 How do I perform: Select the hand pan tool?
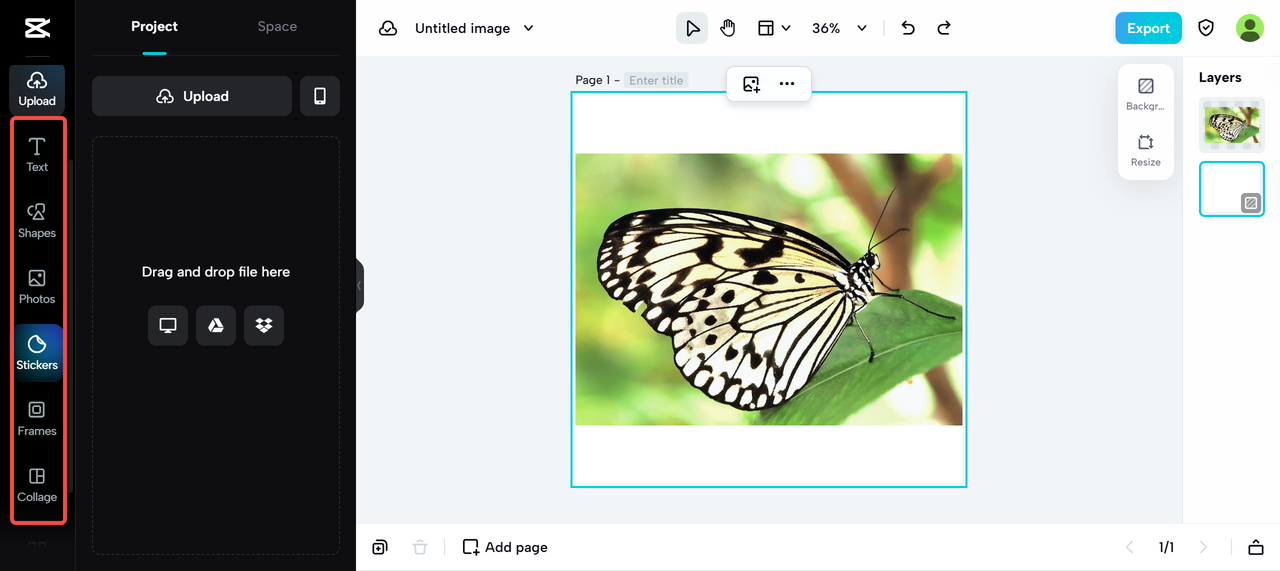click(x=728, y=28)
